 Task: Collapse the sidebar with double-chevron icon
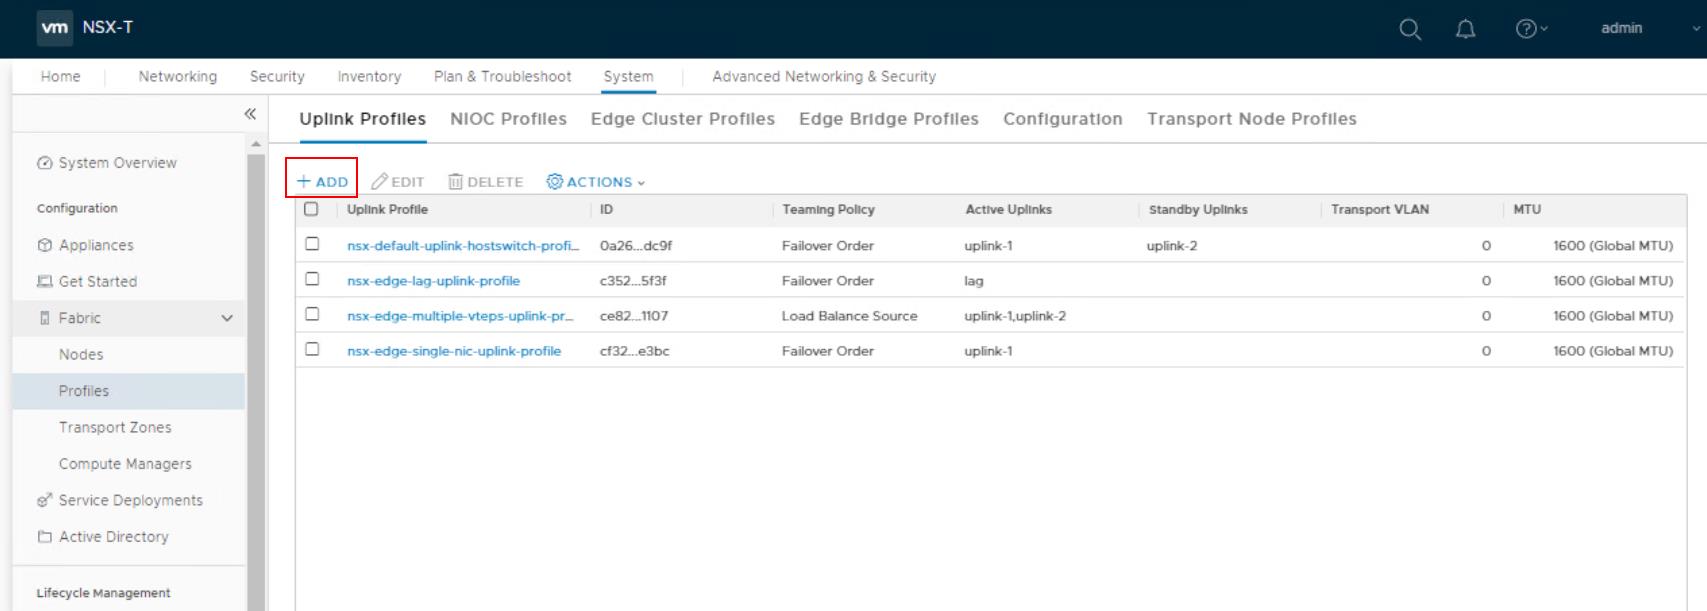(x=250, y=114)
